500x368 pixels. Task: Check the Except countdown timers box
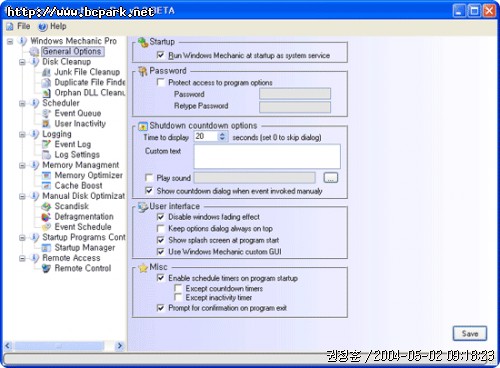(x=178, y=288)
